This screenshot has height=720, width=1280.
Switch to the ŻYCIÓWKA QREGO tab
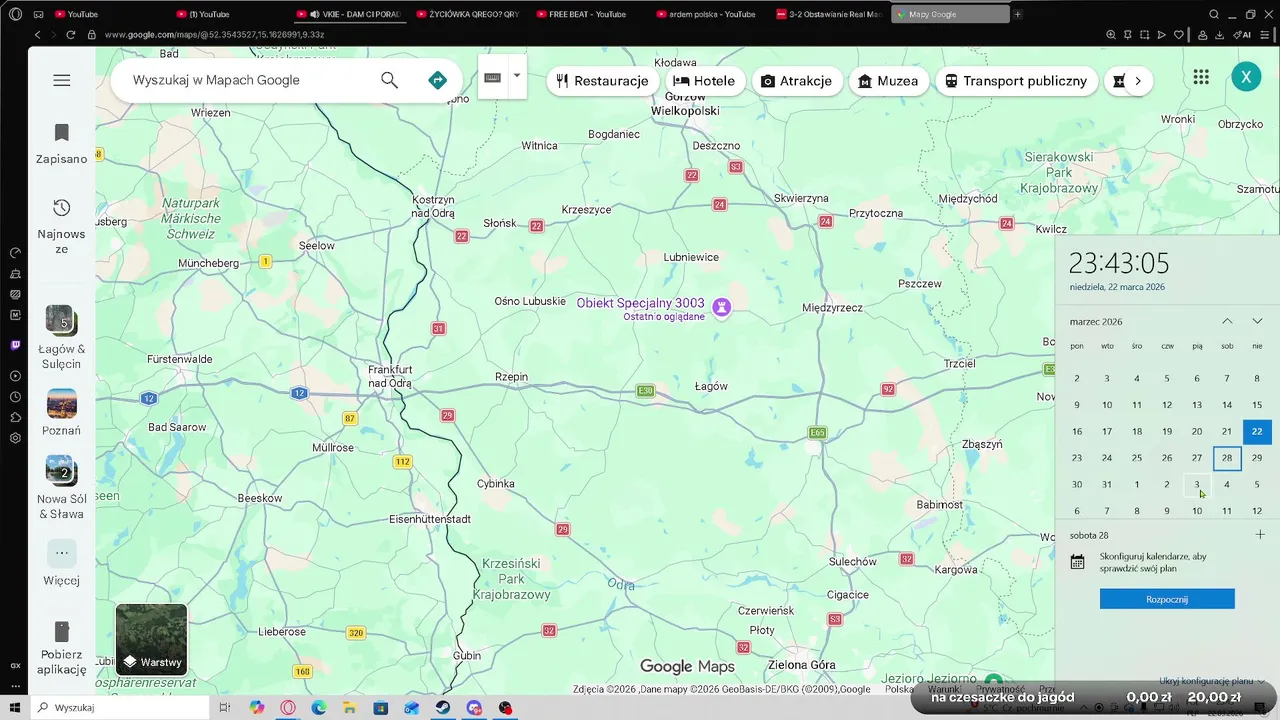tap(470, 14)
